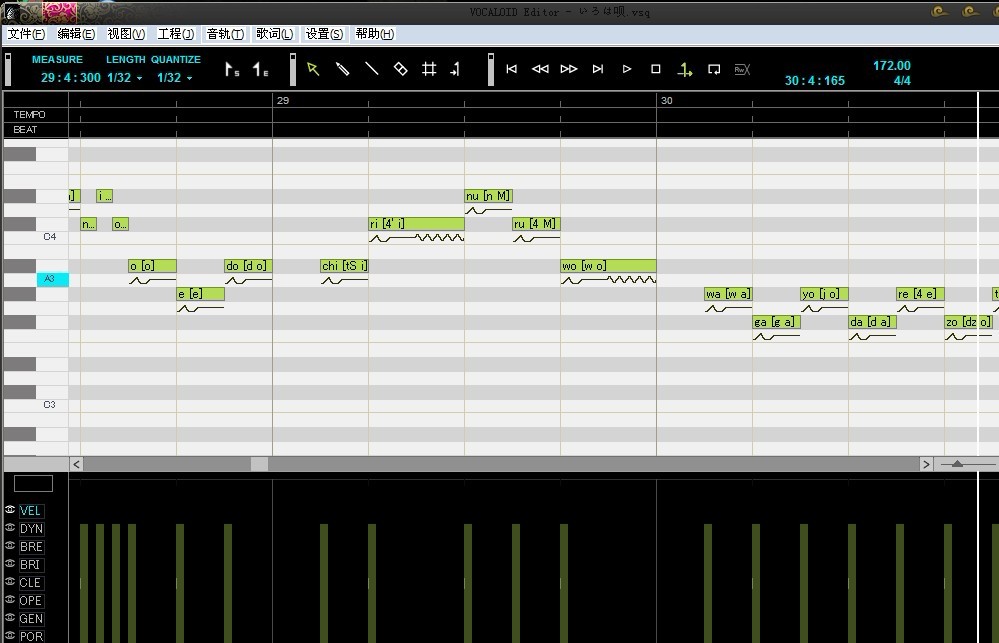The height and width of the screenshot is (643, 999).
Task: Toggle the CLE parameter eye icon
Action: (10, 581)
